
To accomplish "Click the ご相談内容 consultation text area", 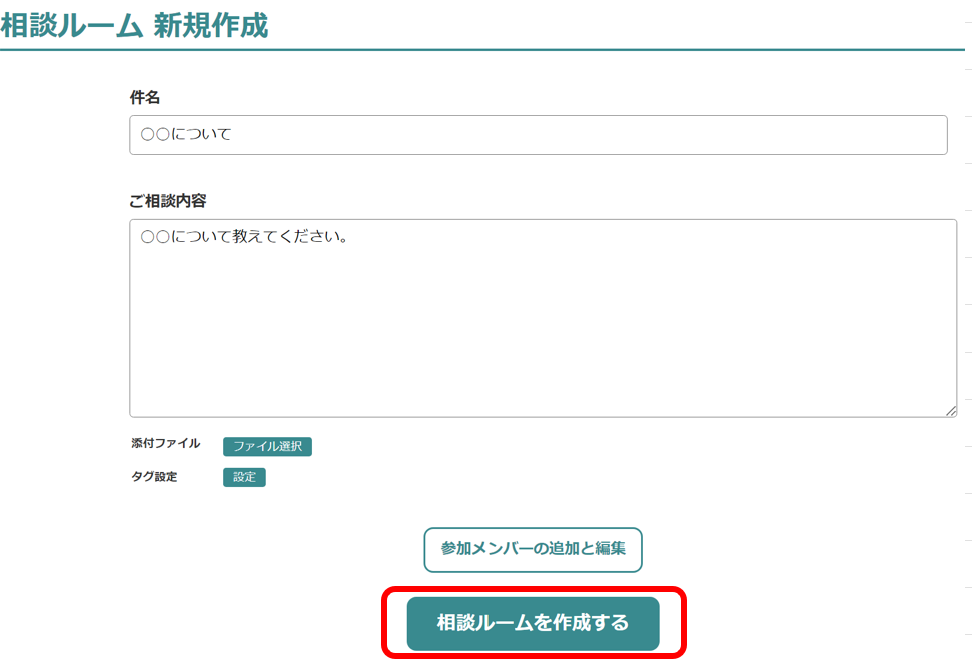I will click(x=543, y=318).
